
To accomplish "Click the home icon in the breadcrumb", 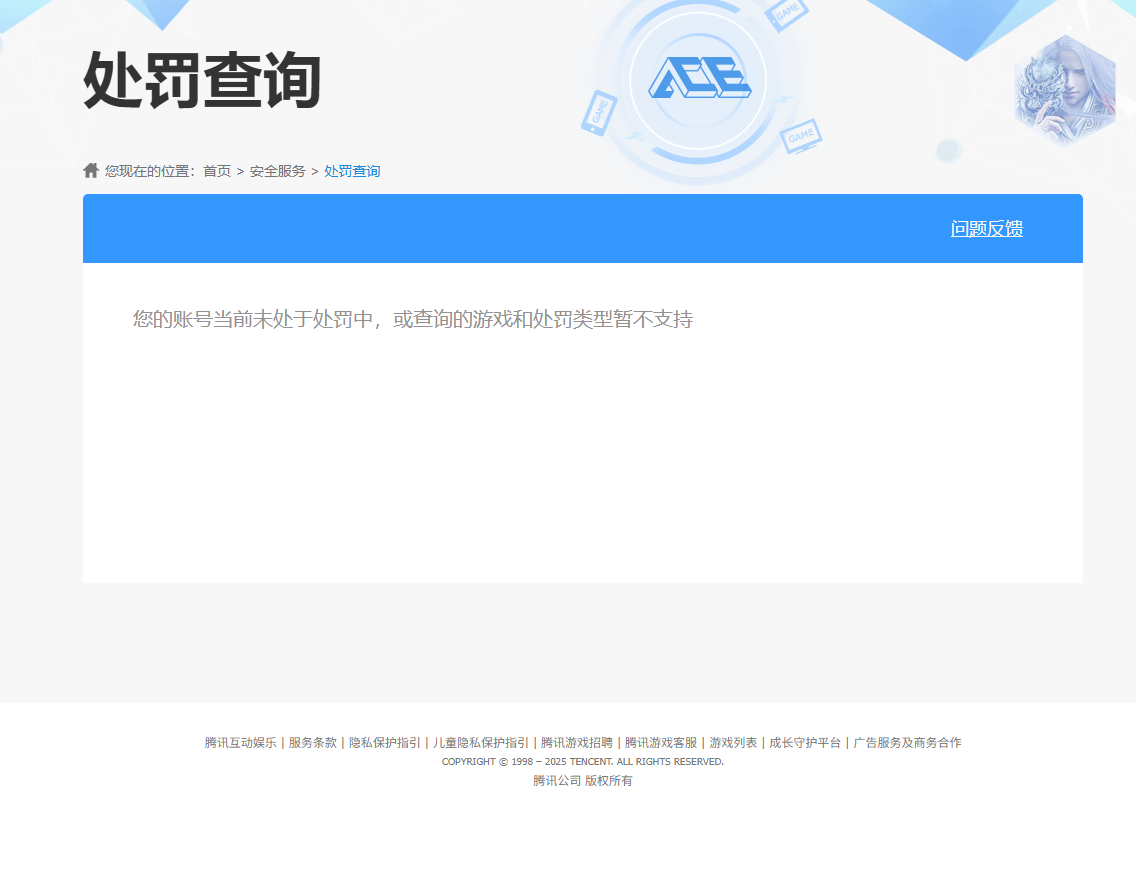I will (x=89, y=170).
